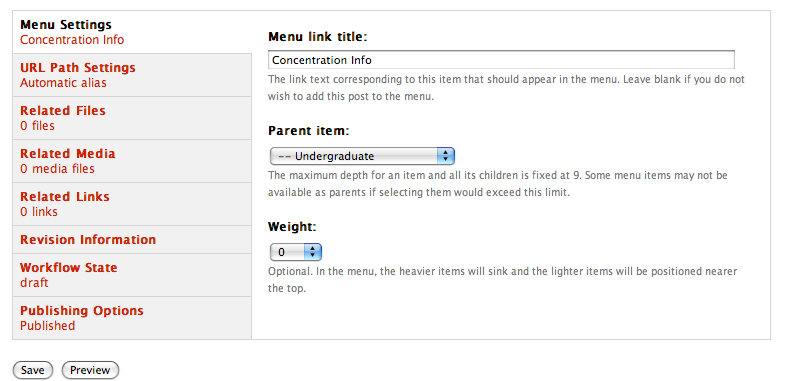Open the Related Files tab
The image size is (788, 381).
(x=132, y=118)
